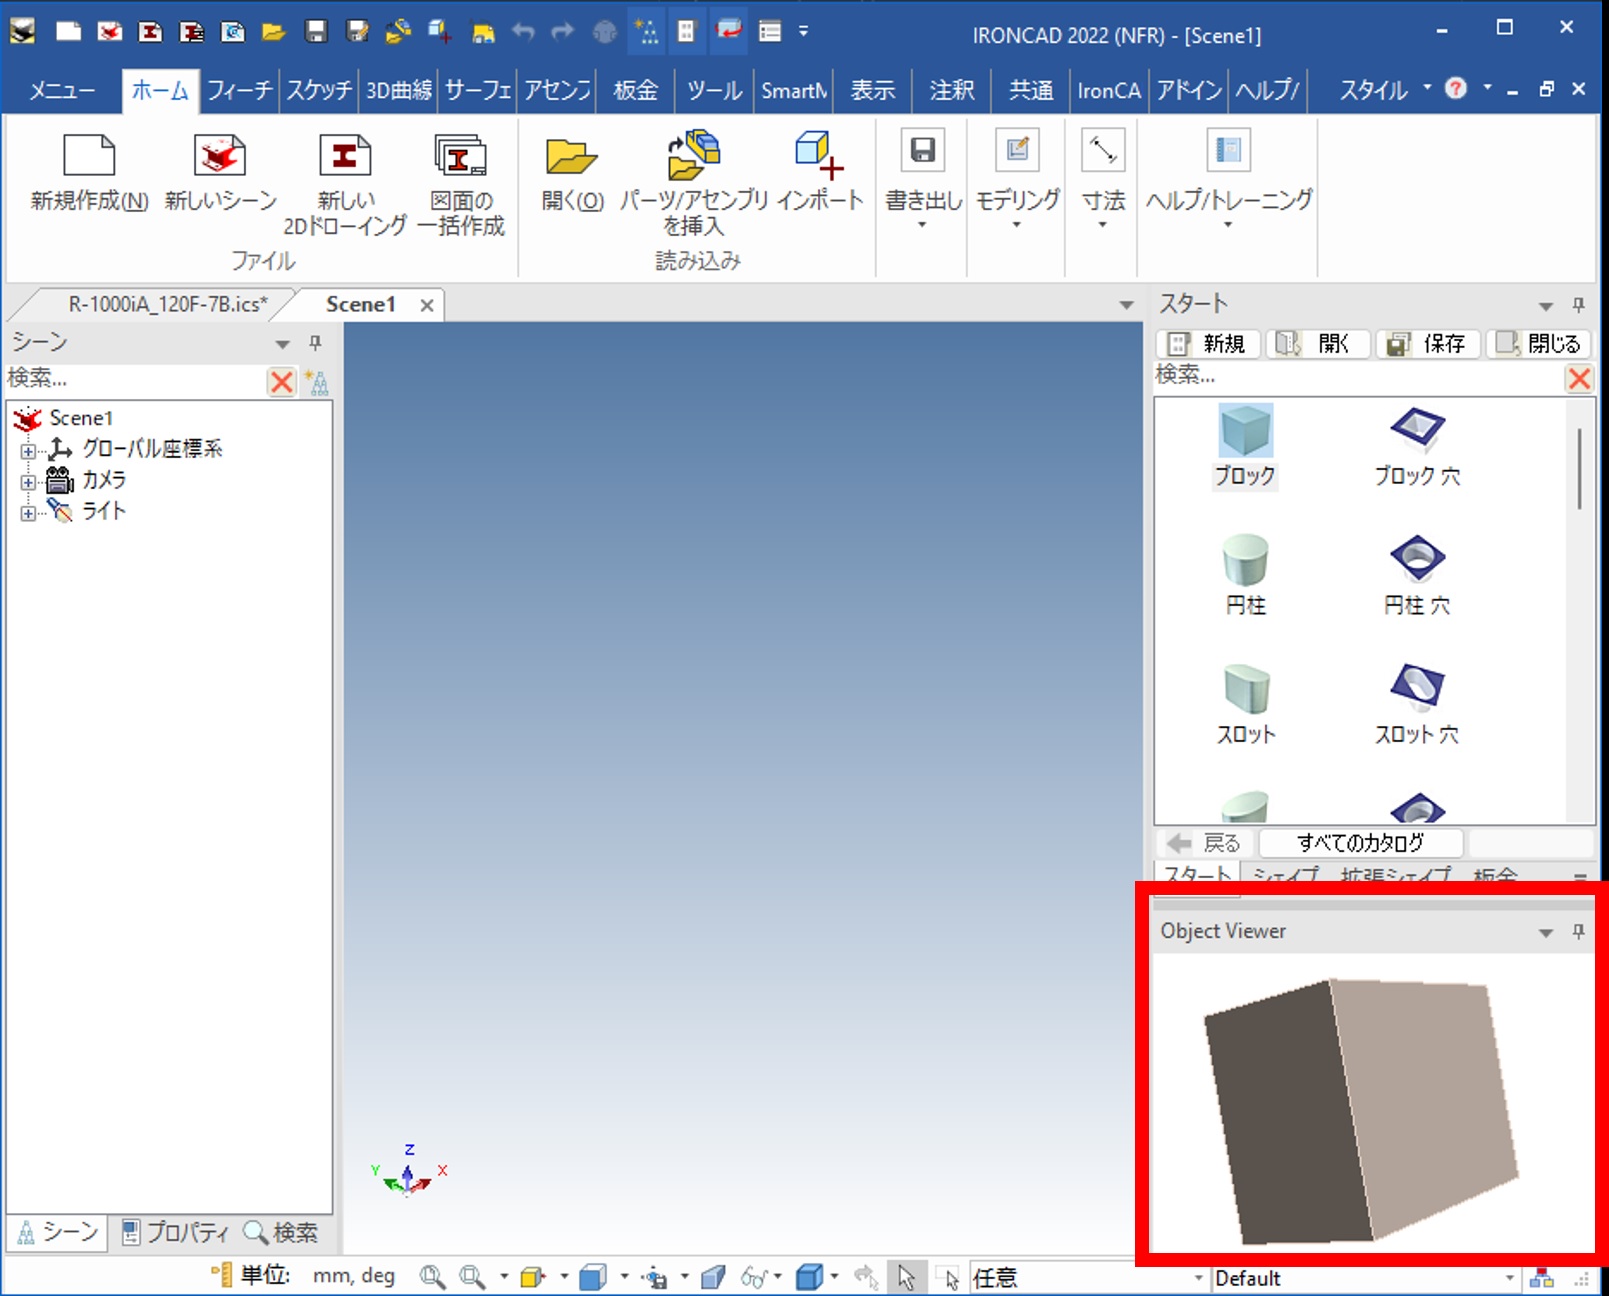Expand the グローバル座標系 tree node
The image size is (1609, 1296).
(x=28, y=450)
